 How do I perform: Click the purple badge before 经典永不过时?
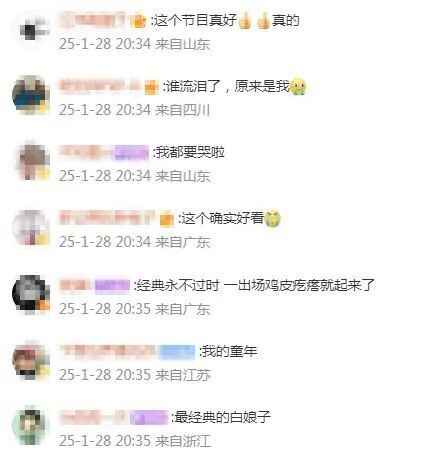(x=112, y=286)
